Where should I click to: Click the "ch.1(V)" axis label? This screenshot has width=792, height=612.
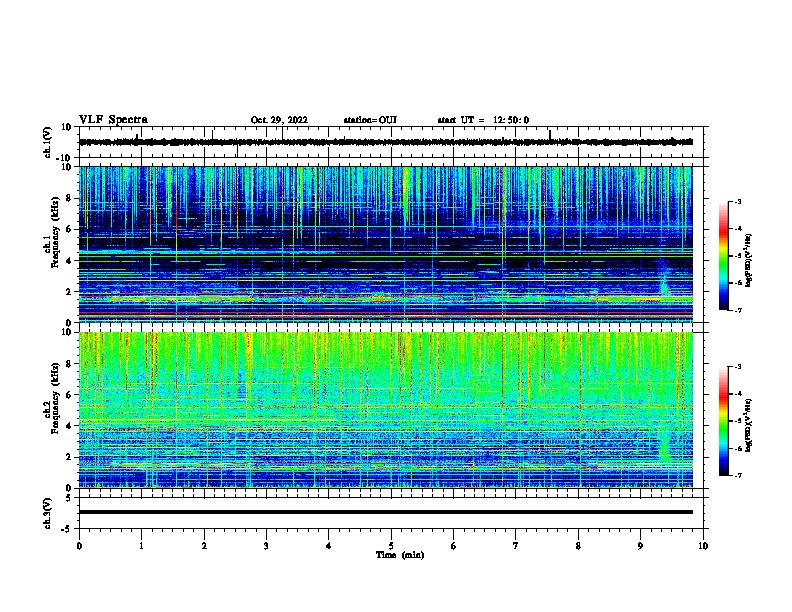point(47,142)
